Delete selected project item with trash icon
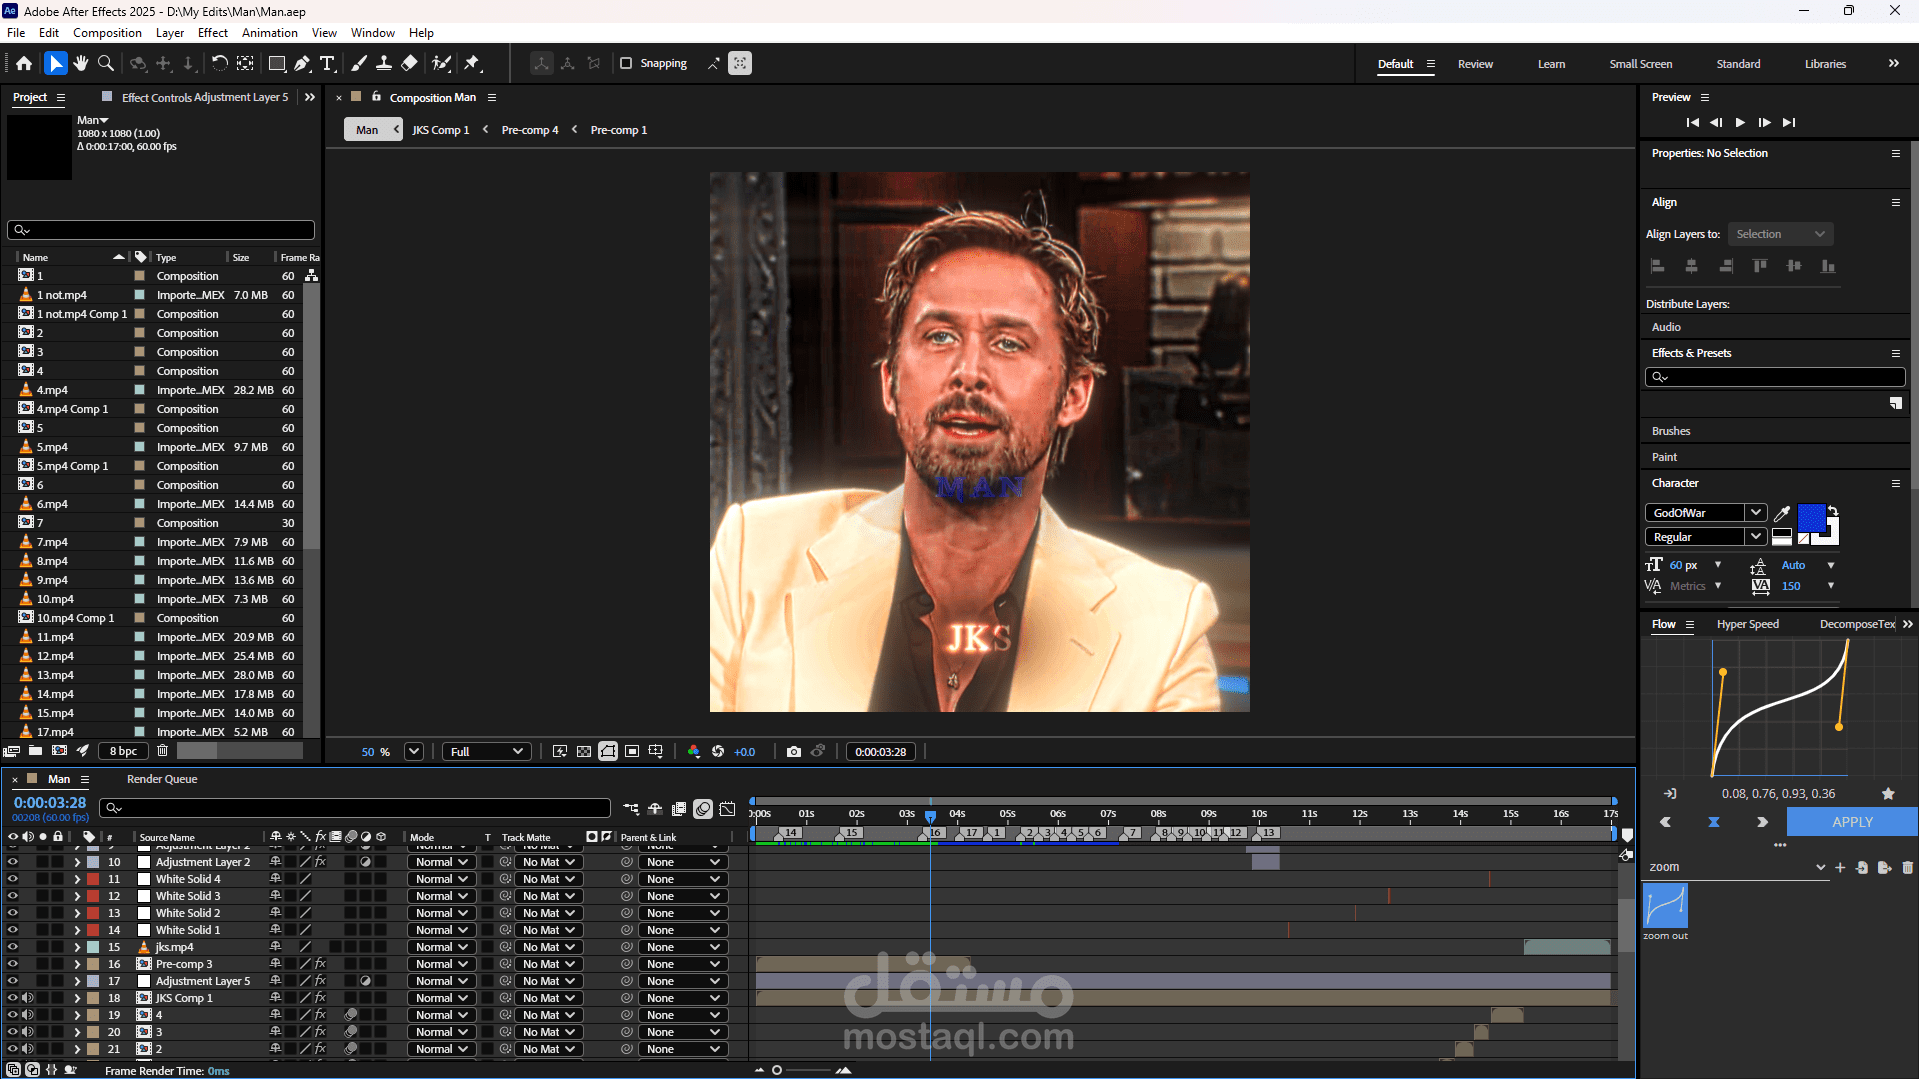1919x1079 pixels. (x=163, y=751)
